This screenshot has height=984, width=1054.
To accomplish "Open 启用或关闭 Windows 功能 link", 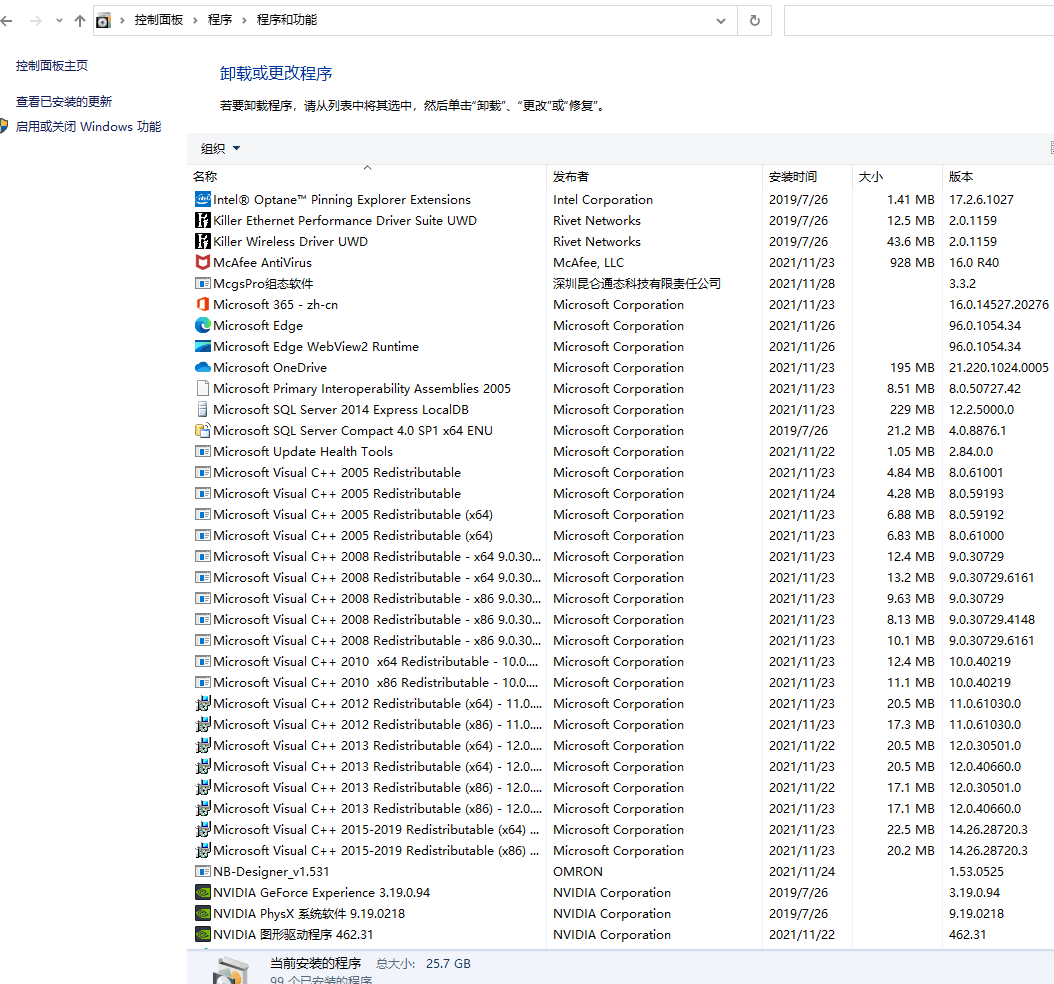I will pos(88,126).
